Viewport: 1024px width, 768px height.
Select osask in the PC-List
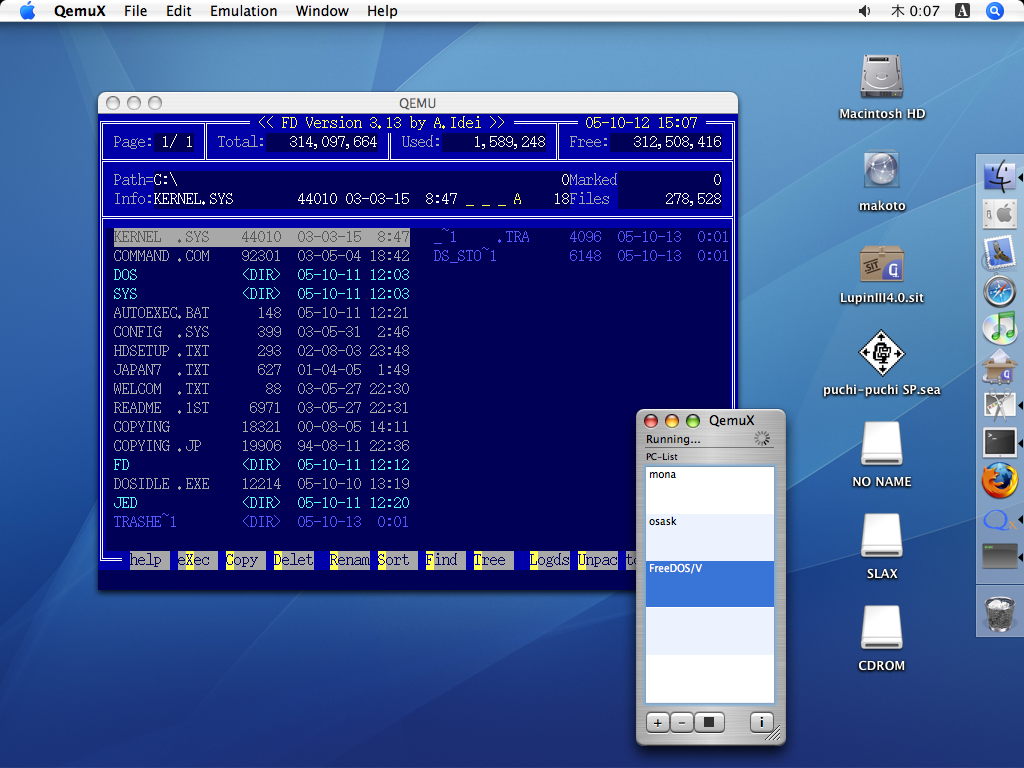710,537
